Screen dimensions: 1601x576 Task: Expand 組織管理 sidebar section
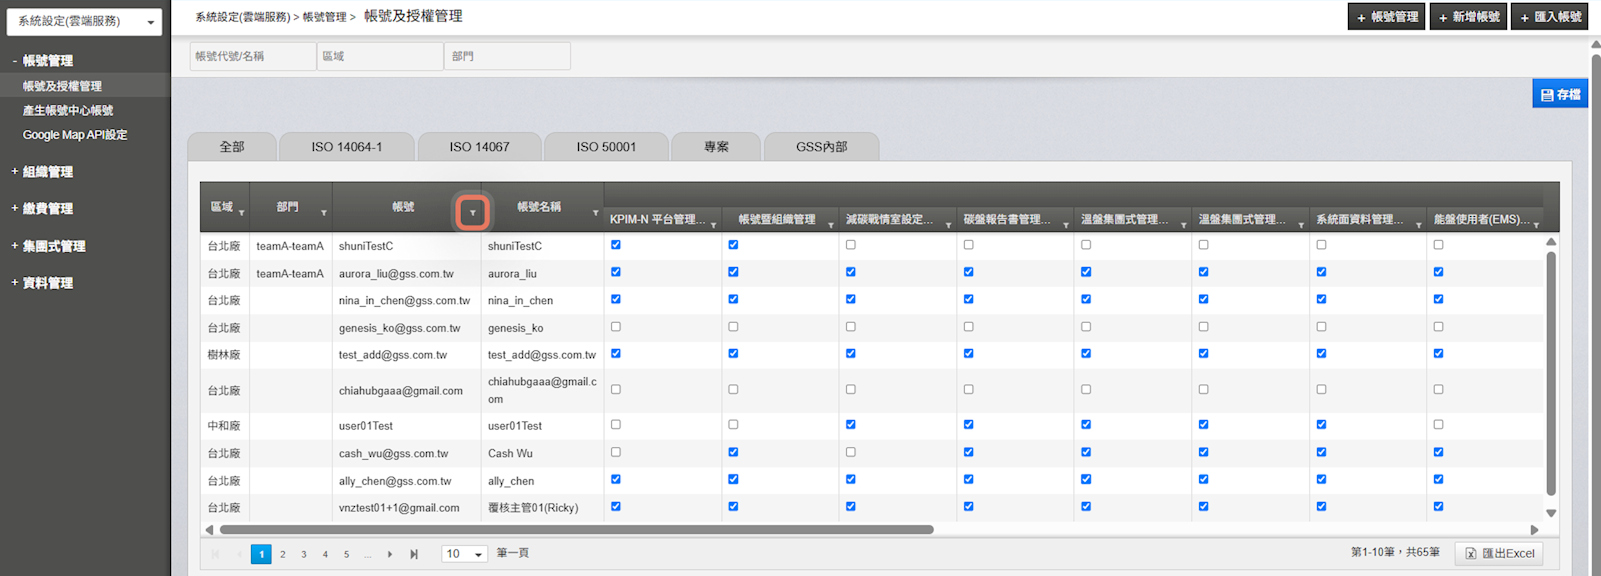pyautogui.click(x=47, y=172)
